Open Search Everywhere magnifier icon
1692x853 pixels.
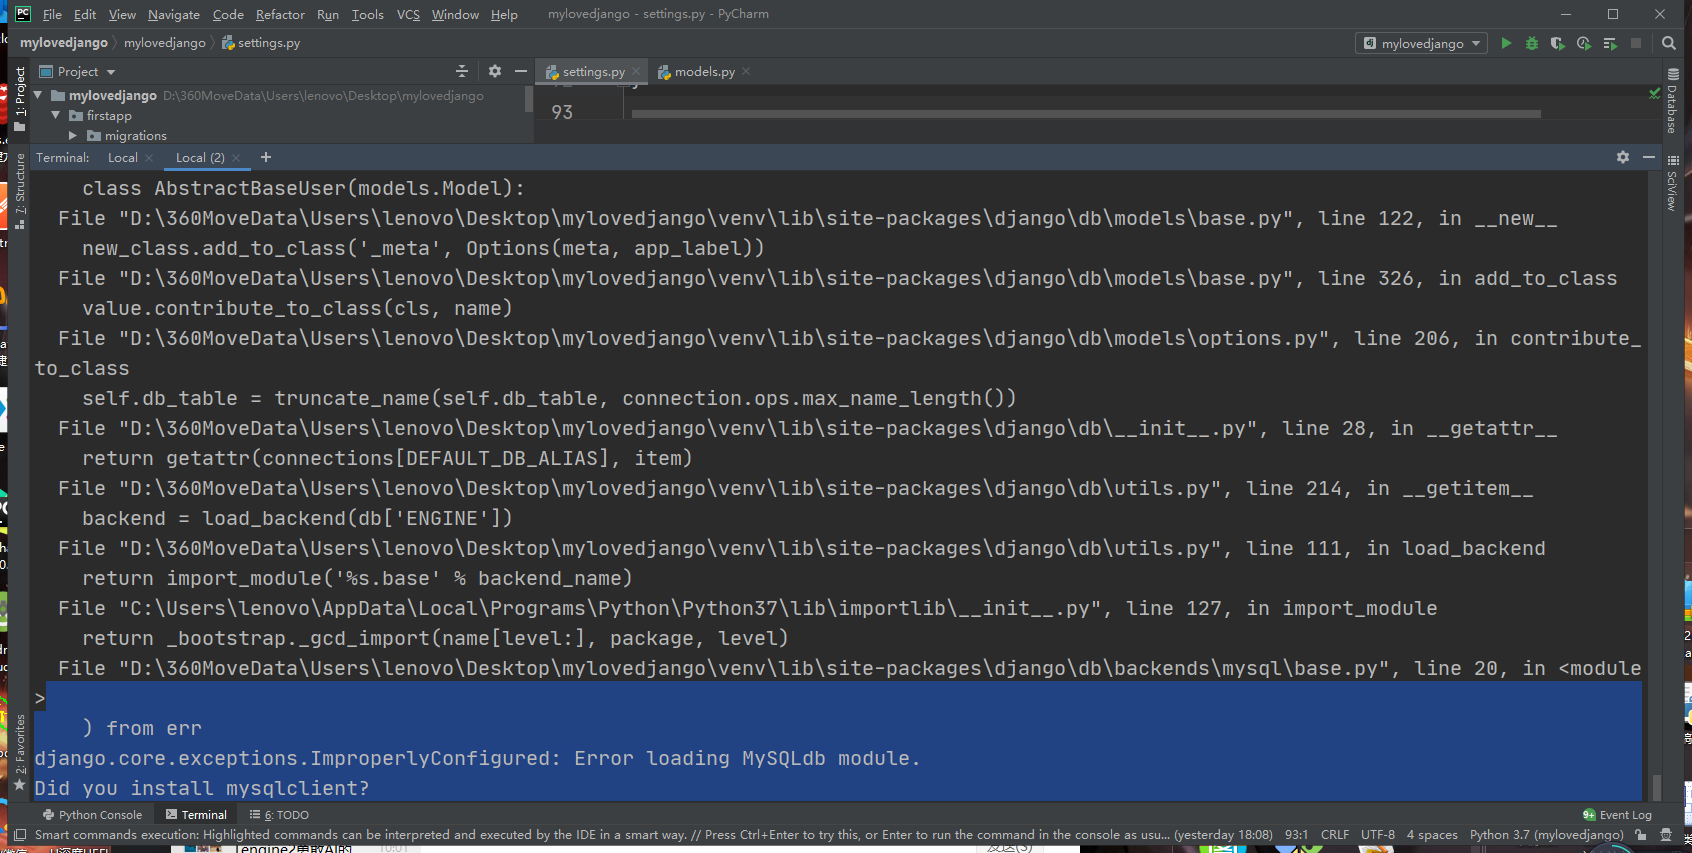[1669, 43]
